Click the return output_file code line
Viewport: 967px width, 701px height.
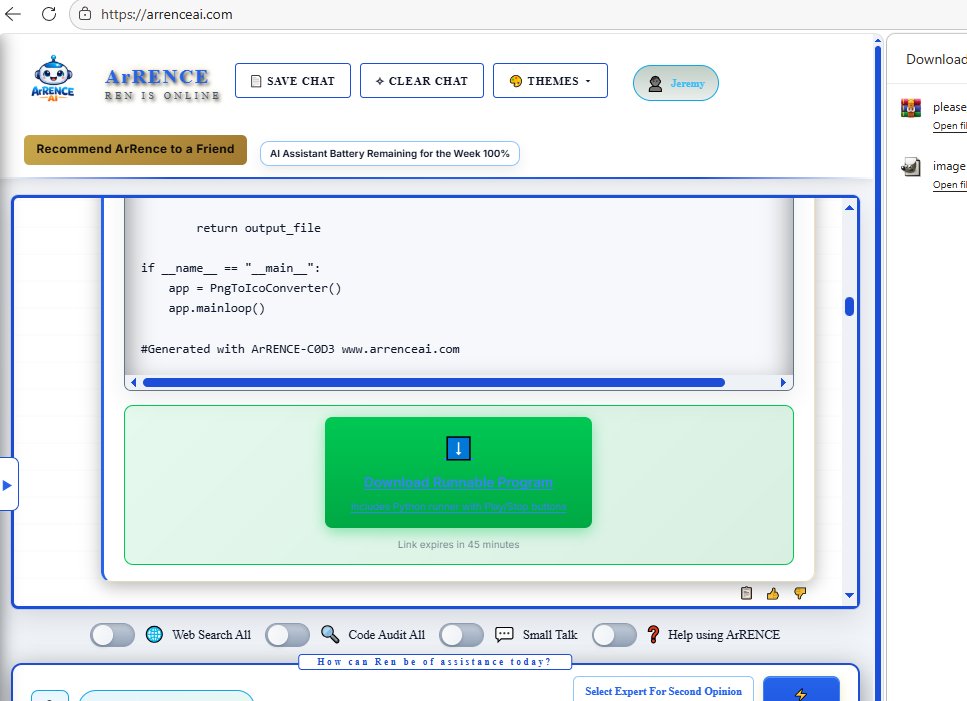[x=258, y=228]
